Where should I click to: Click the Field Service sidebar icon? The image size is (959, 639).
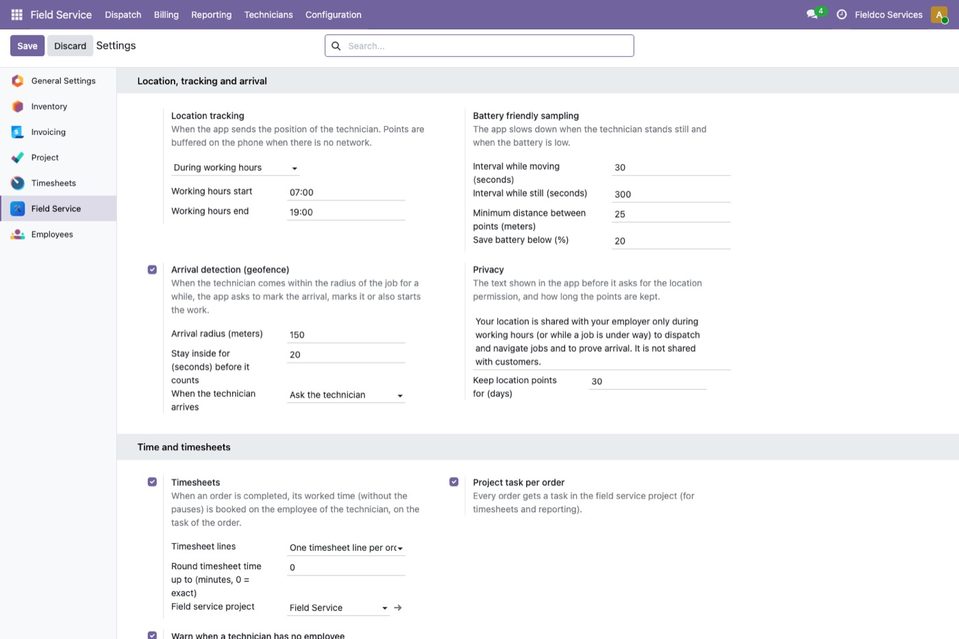17,209
